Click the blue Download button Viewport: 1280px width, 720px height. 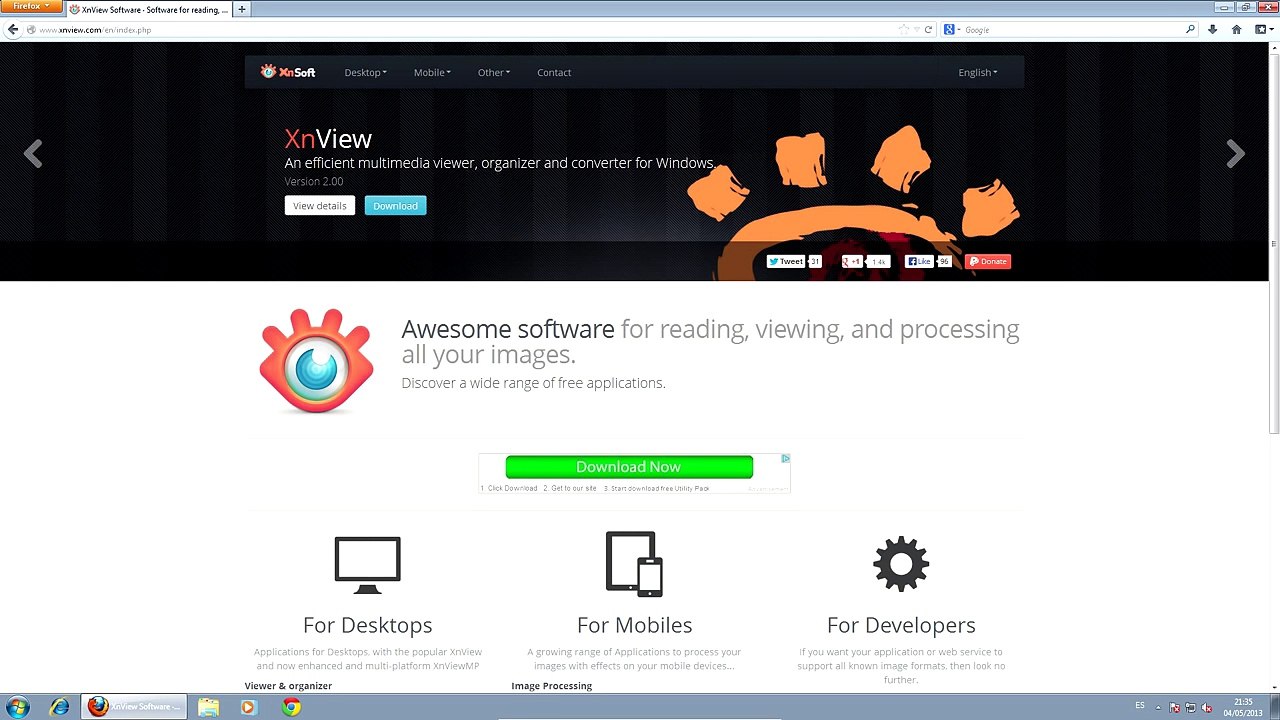(x=396, y=206)
